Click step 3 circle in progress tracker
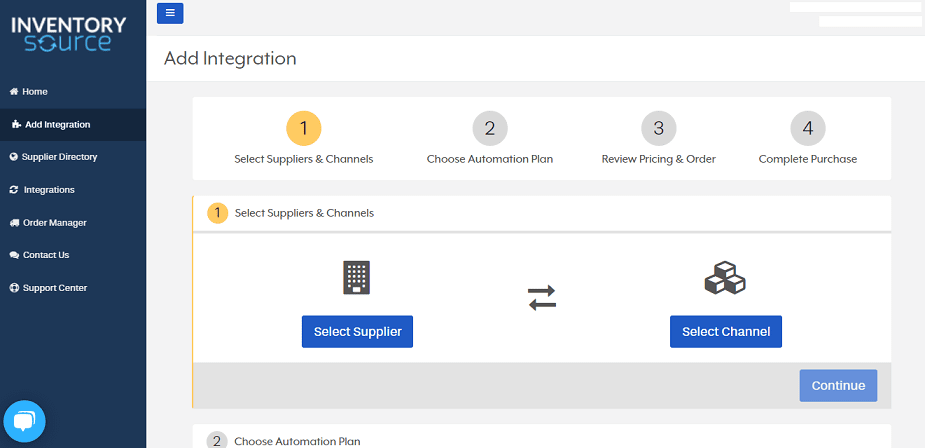This screenshot has width=925, height=448. point(658,128)
